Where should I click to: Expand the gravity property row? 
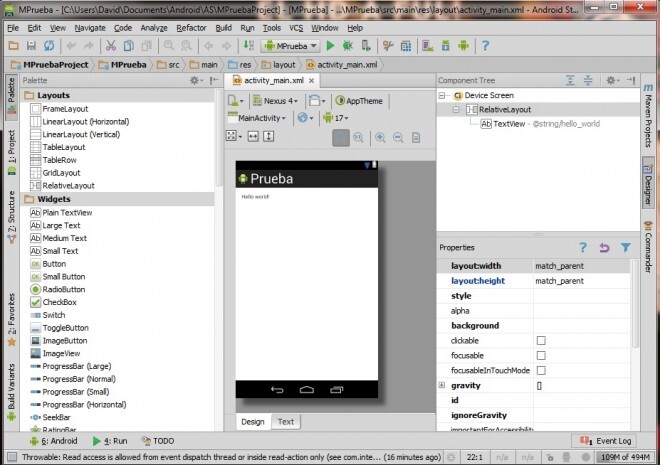[x=442, y=385]
